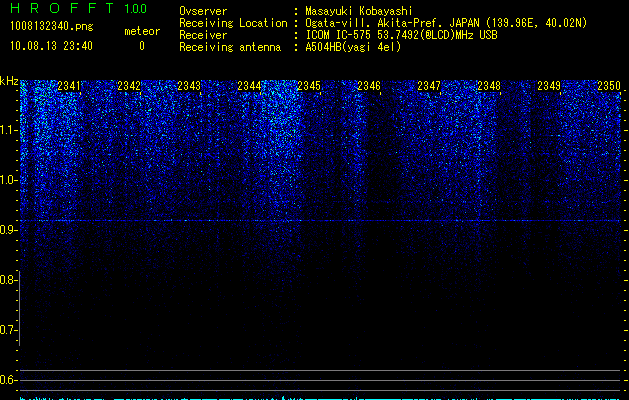Click the 0.6 frequency axis label
Image resolution: width=629 pixels, height=400 pixels.
pyautogui.click(x=8, y=380)
